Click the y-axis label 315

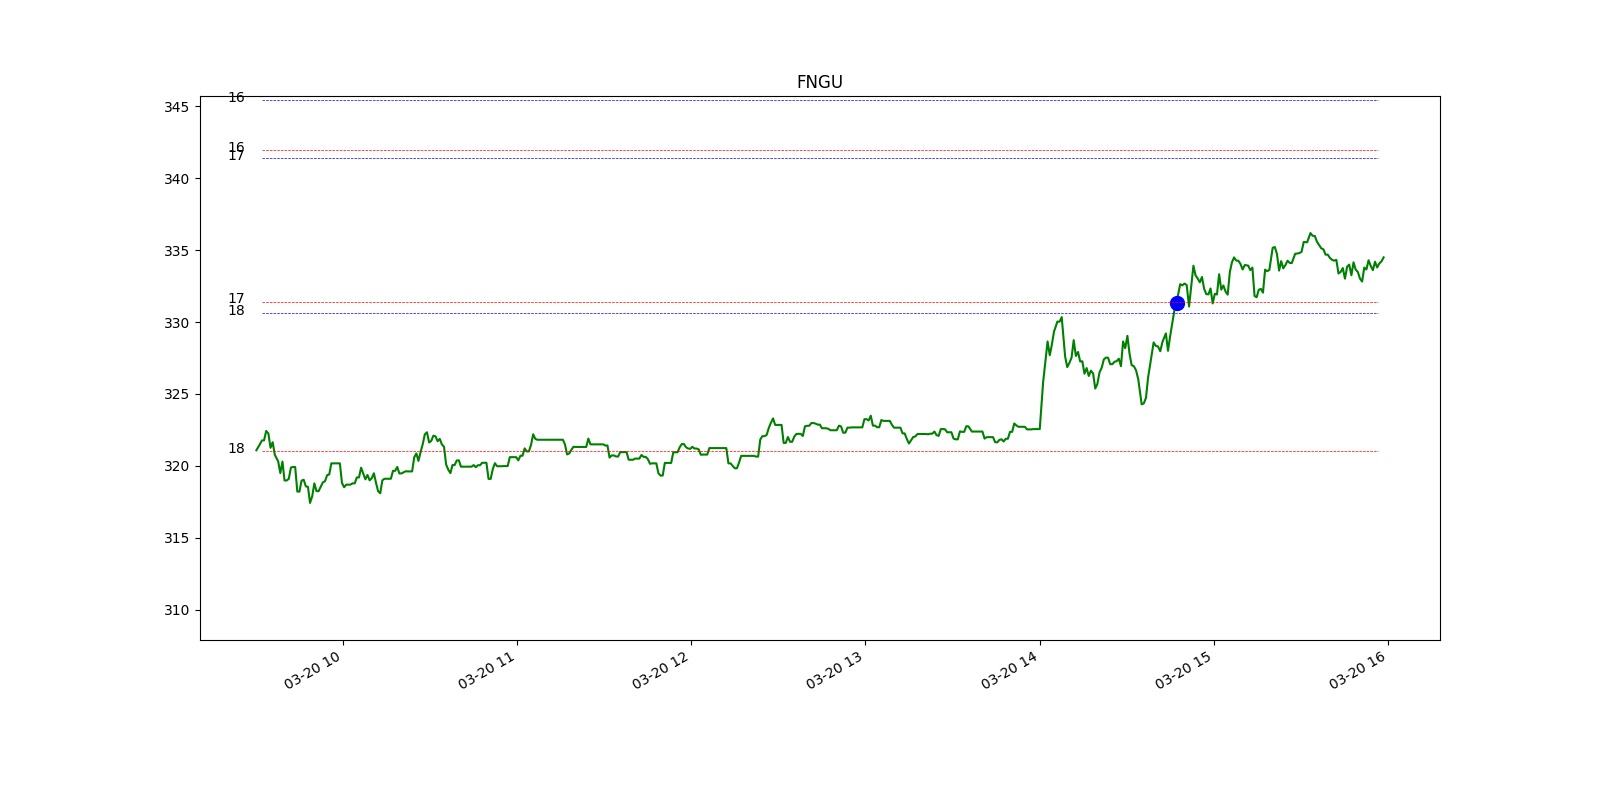point(176,538)
